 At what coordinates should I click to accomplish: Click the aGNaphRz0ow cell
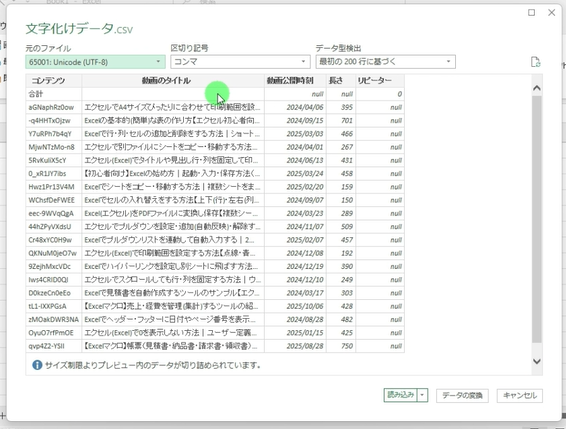(54, 107)
